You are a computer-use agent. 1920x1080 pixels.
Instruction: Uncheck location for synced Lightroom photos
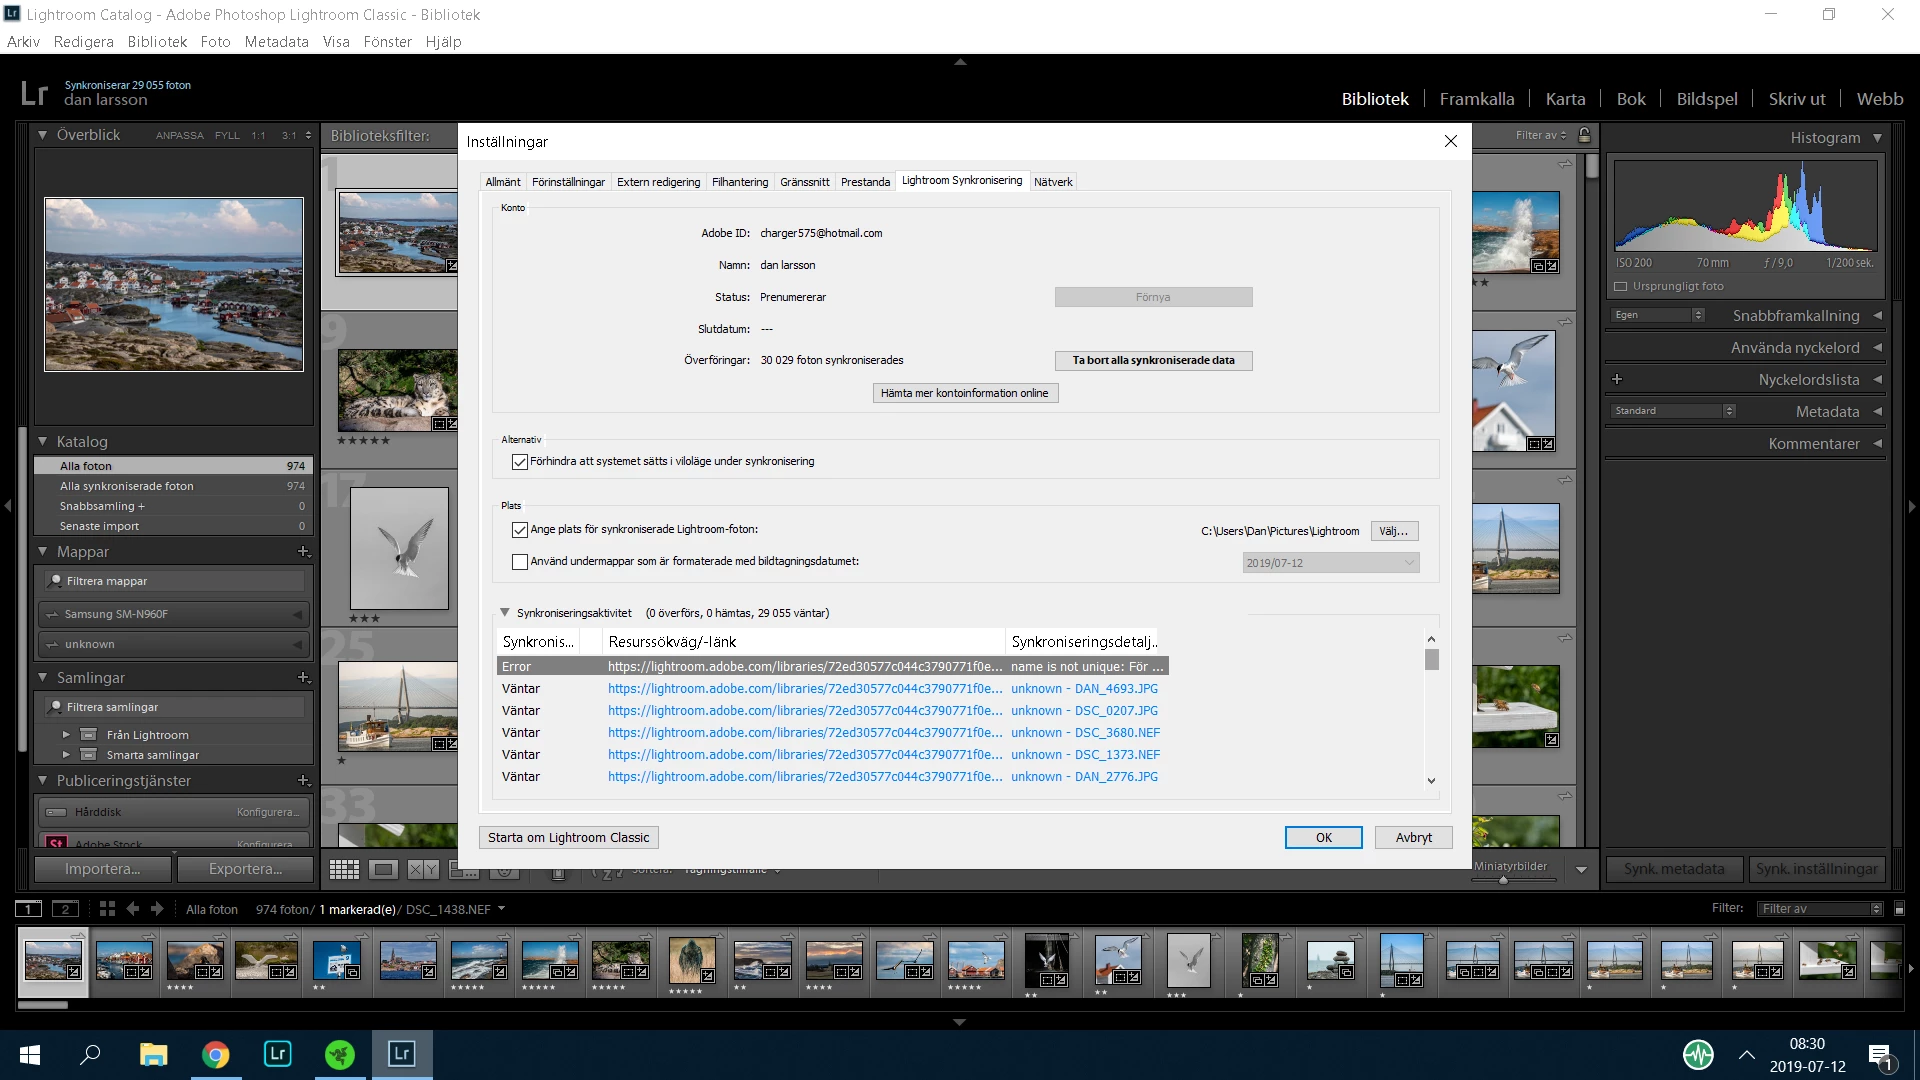520,530
